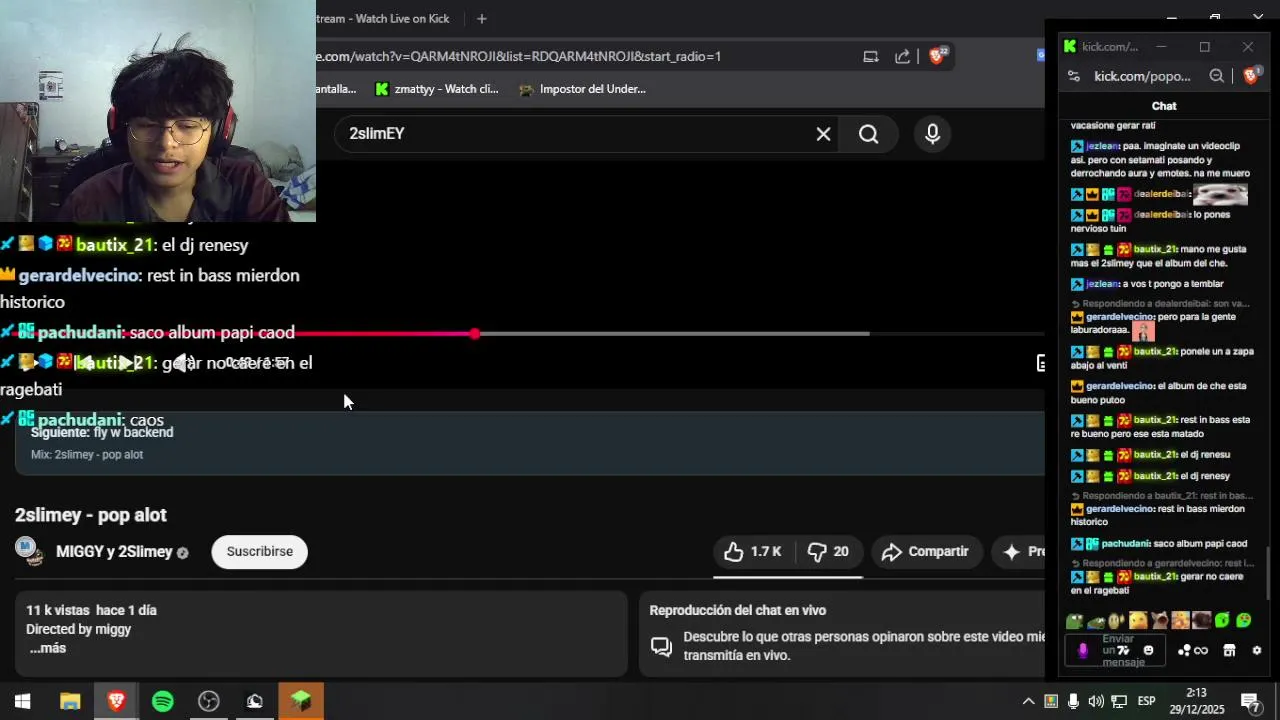This screenshot has width=1280, height=720.
Task: Like the video with 1.7 K likes
Action: 753,552
